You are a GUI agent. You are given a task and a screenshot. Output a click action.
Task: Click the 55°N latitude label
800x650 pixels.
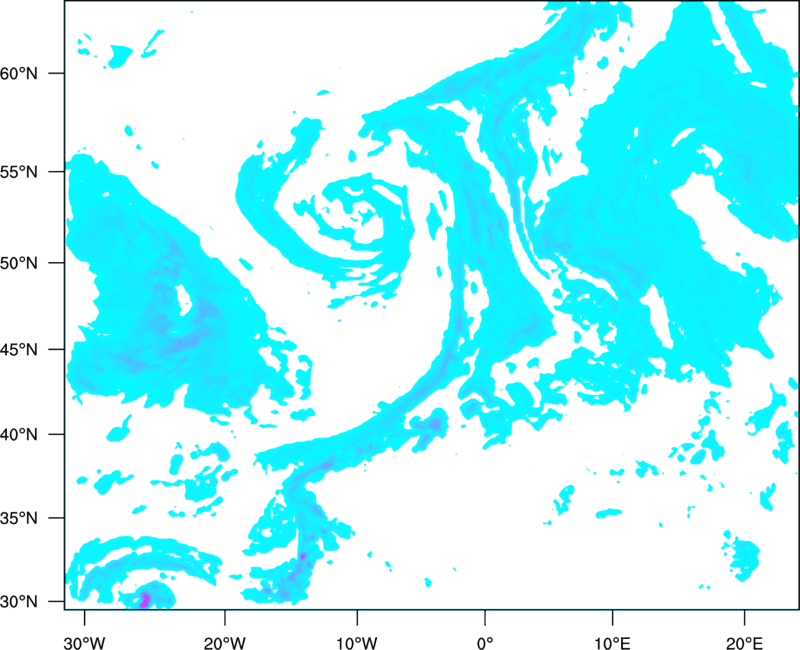click(x=19, y=171)
